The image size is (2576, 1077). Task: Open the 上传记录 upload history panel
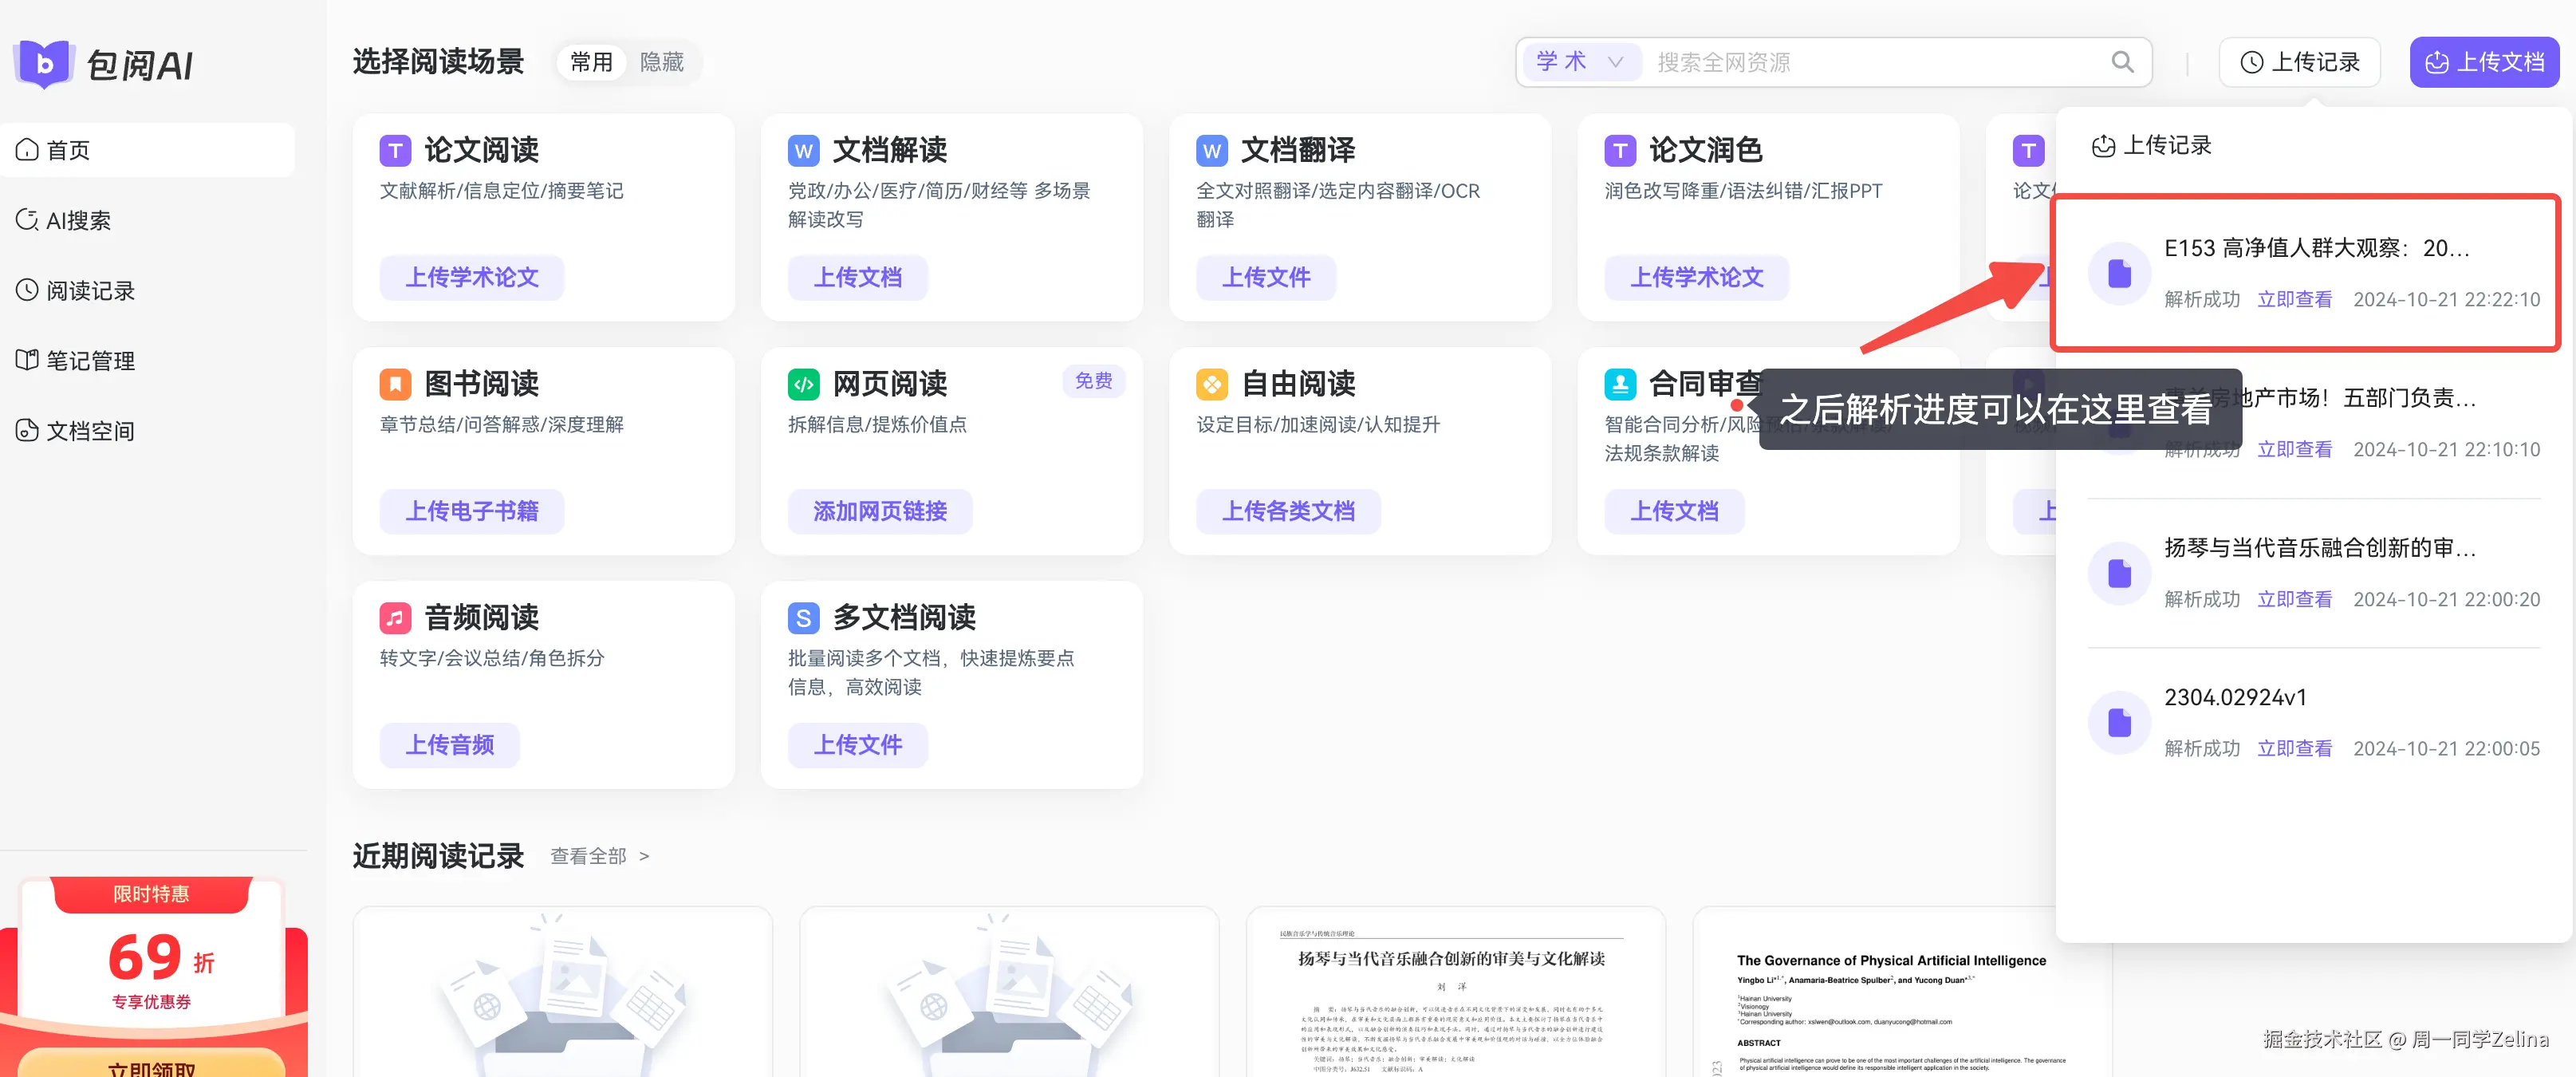coord(2300,61)
